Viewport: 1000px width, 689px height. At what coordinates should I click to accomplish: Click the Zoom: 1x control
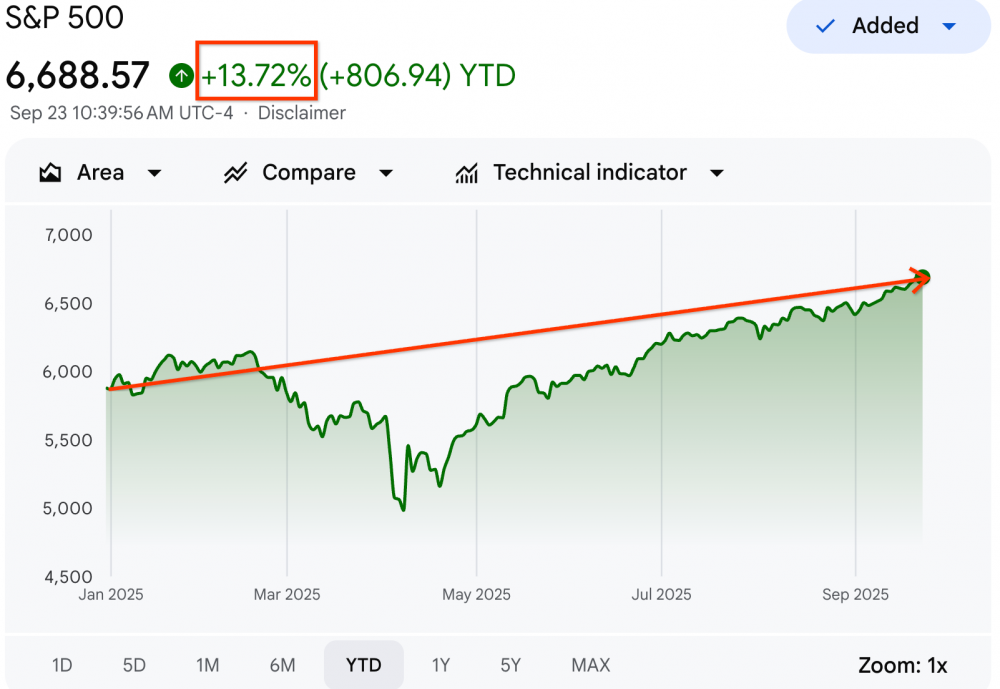pyautogui.click(x=902, y=665)
